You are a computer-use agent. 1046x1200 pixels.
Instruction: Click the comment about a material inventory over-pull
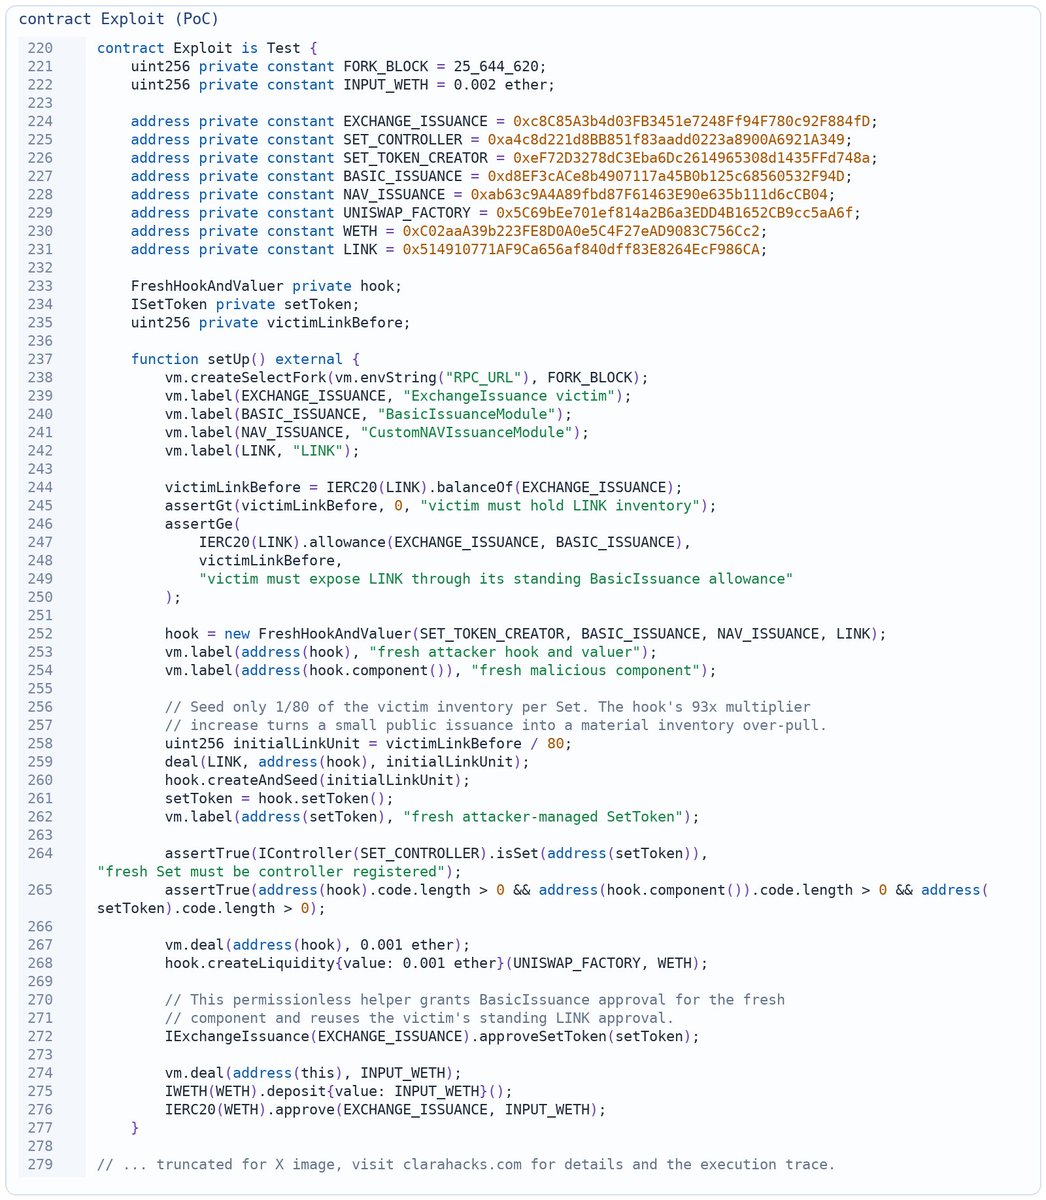(496, 724)
